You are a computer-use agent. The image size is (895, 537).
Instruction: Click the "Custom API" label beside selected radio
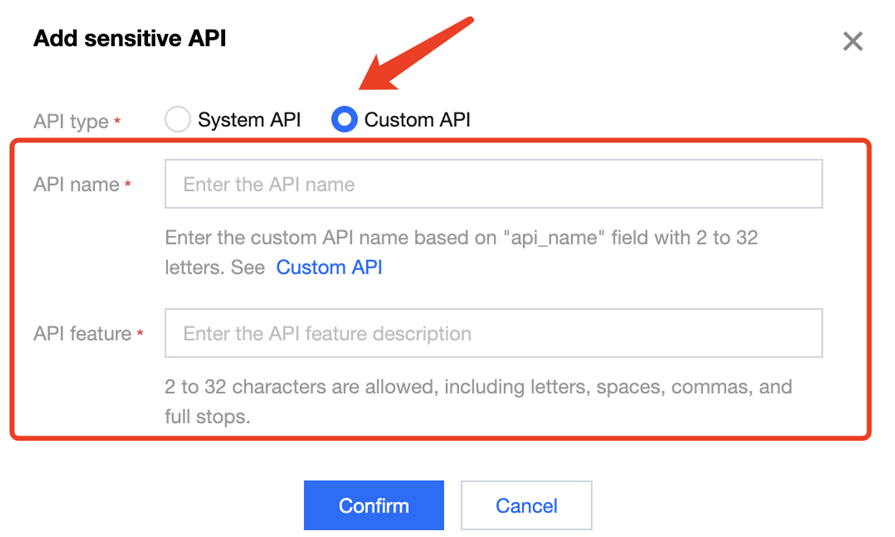click(417, 120)
